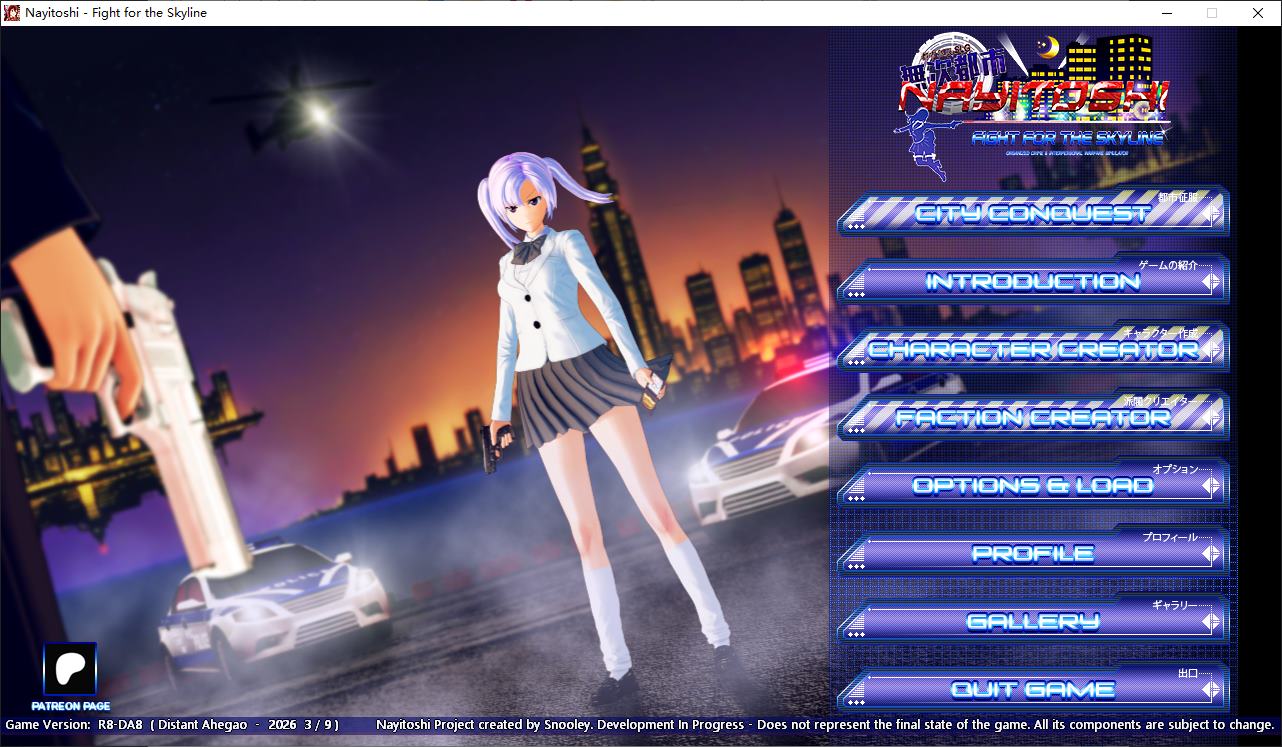Open the Faction Creator
The image size is (1282, 747).
click(1032, 418)
